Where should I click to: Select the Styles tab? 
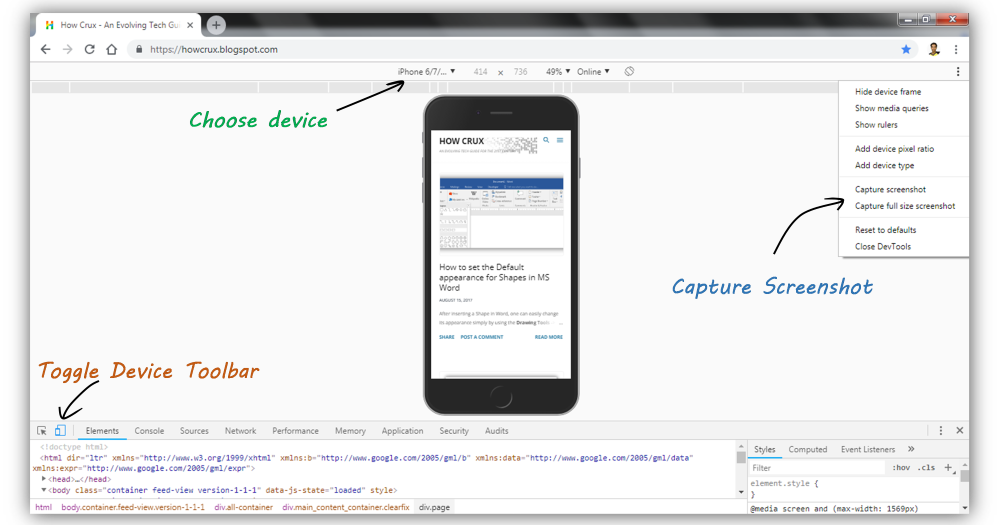(x=764, y=449)
